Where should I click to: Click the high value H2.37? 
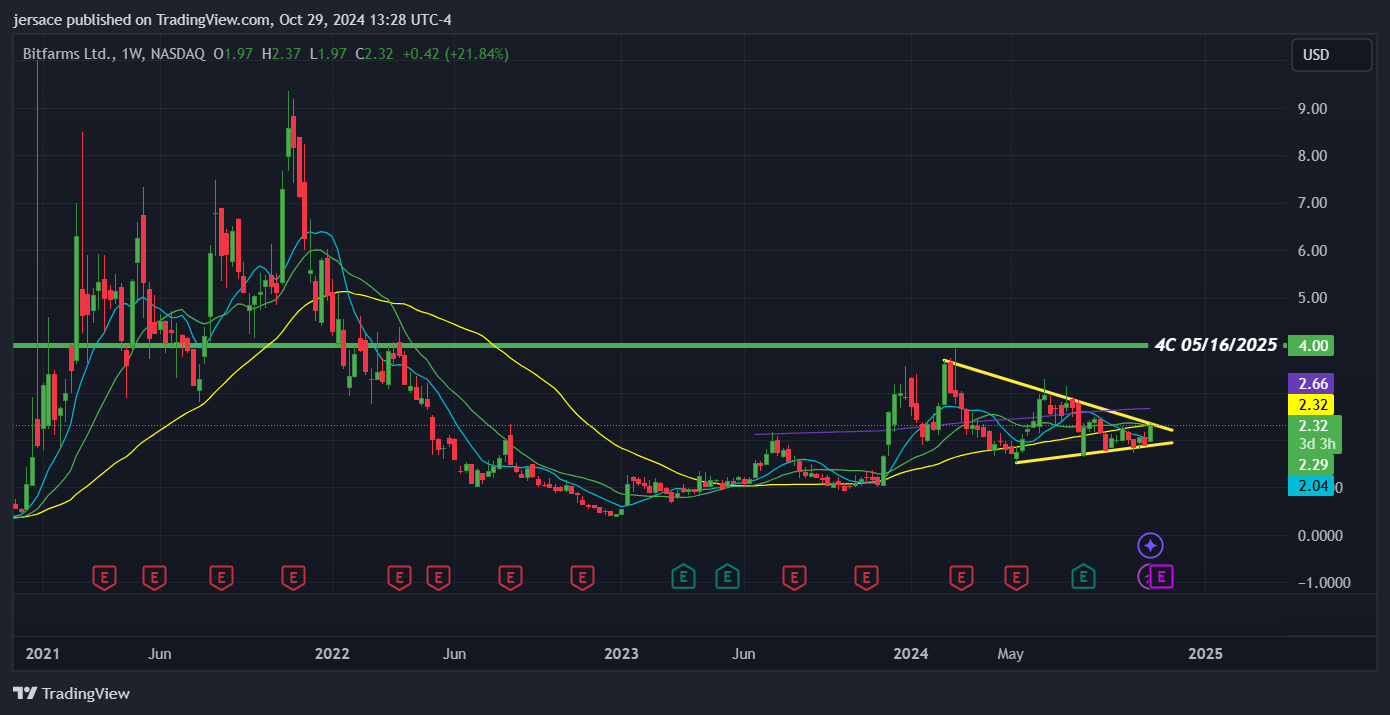click(x=281, y=54)
